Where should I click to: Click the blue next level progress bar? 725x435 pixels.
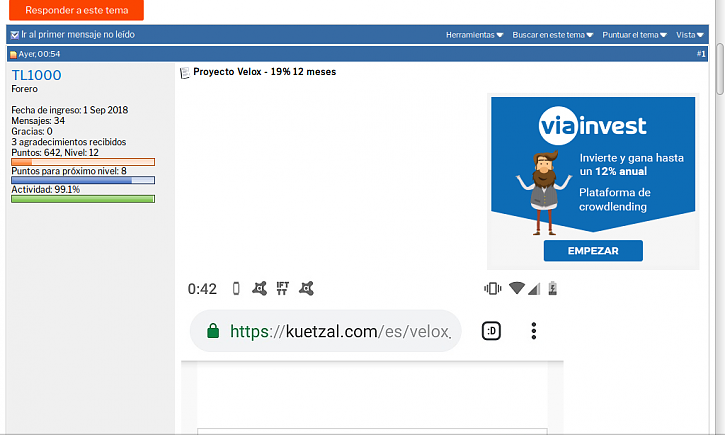[83, 180]
